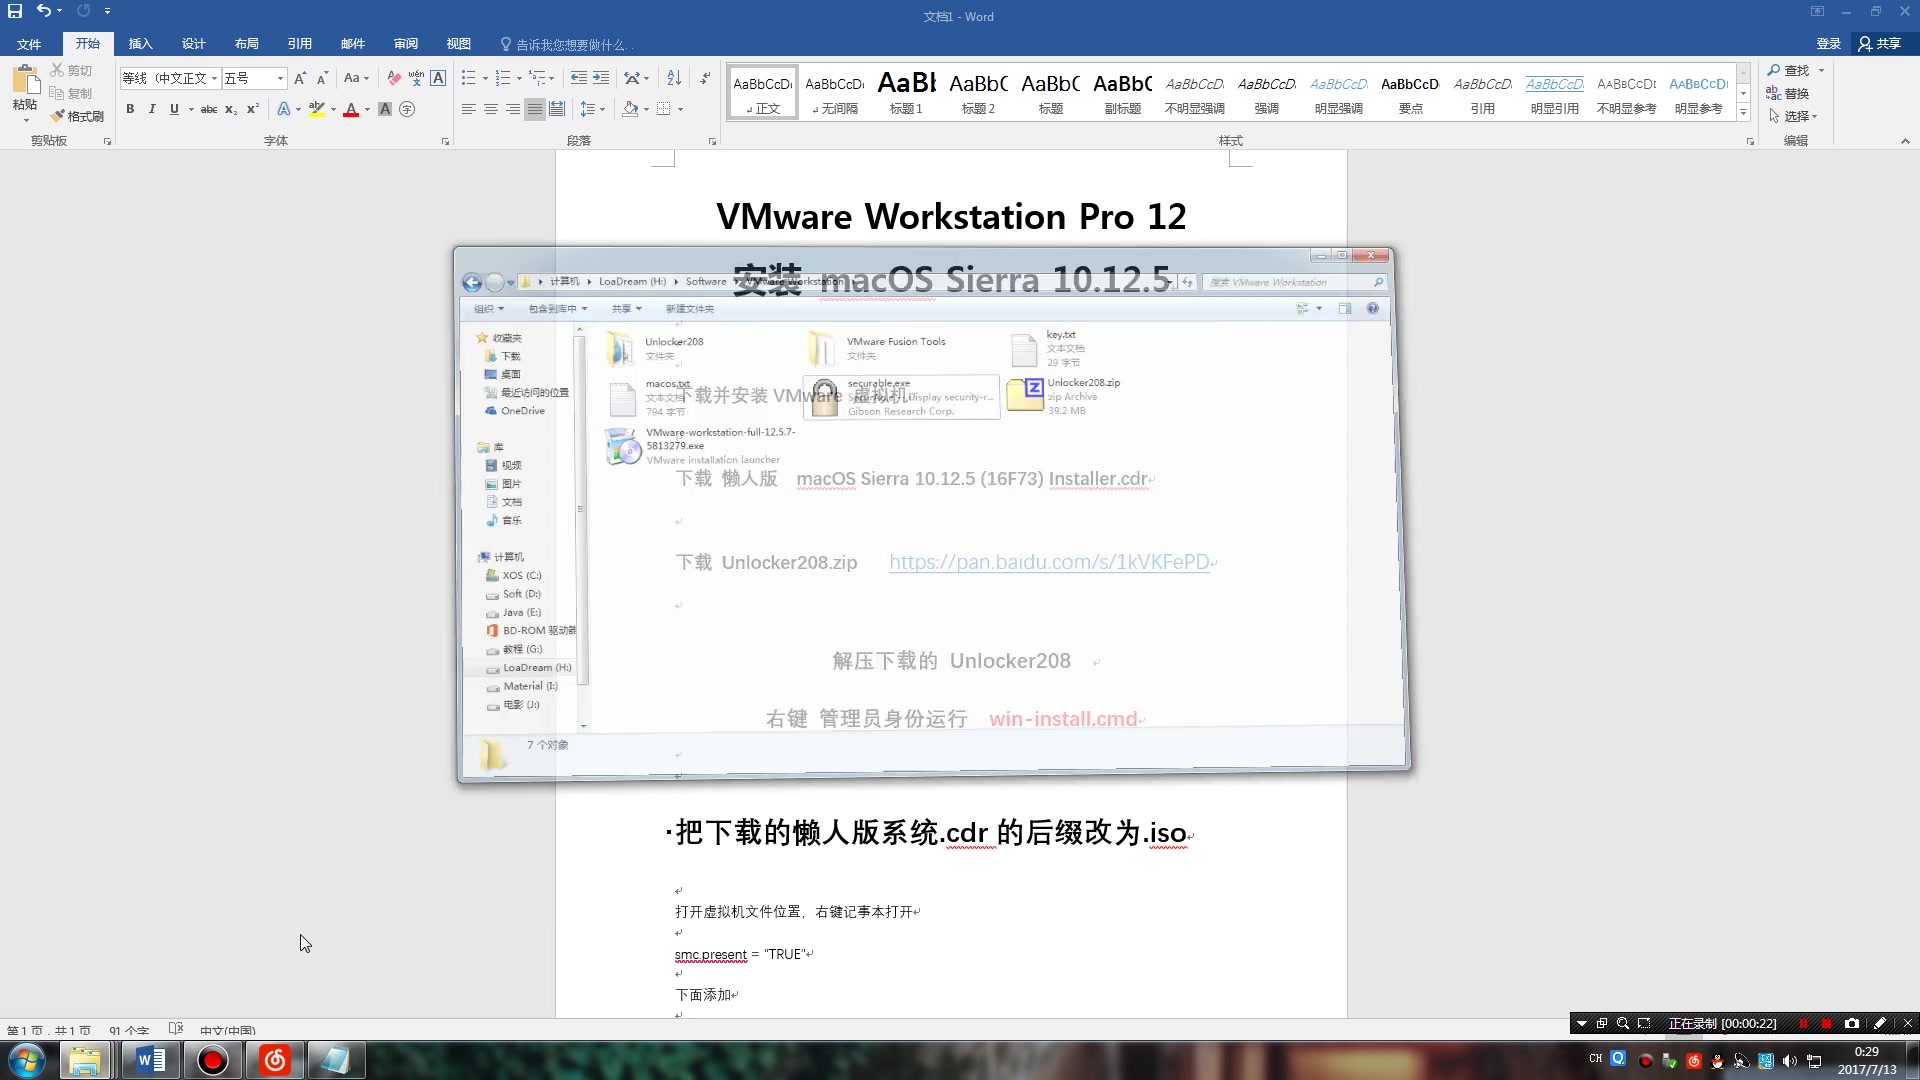Select LoaDream (H:) drive in Explorer tree
The image size is (1920, 1080).
528,667
